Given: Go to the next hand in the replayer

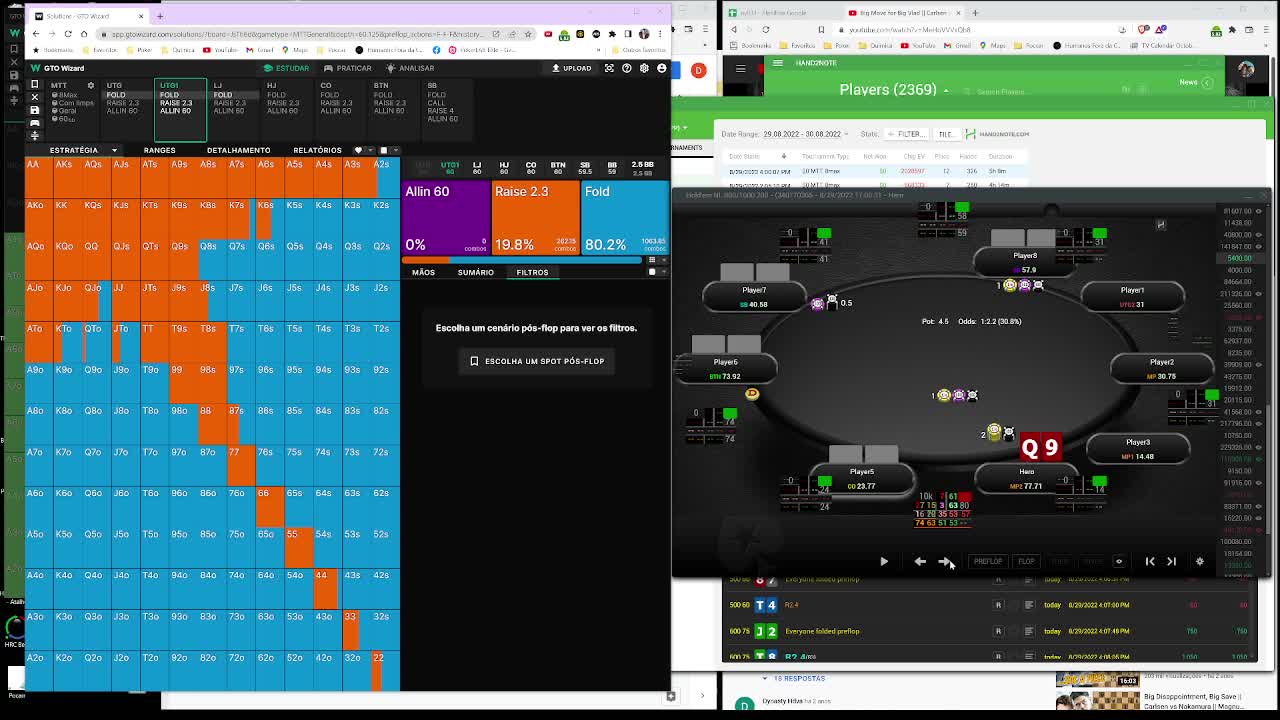Looking at the screenshot, I should coord(1172,562).
